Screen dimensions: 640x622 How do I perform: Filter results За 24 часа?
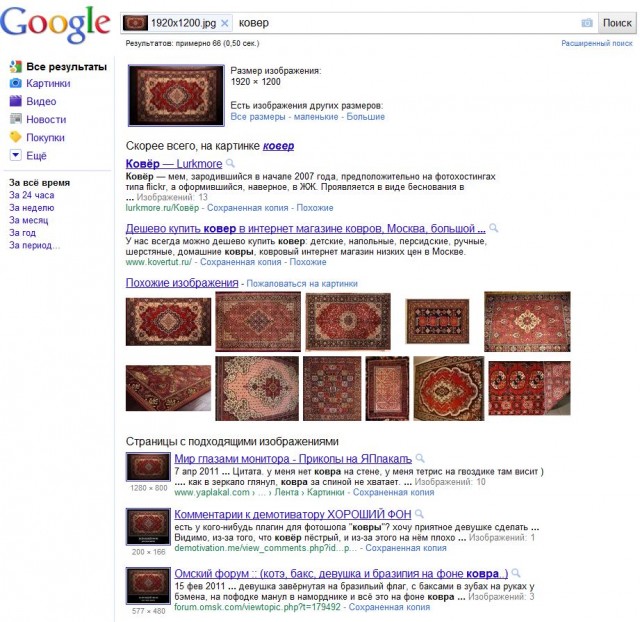(x=32, y=195)
